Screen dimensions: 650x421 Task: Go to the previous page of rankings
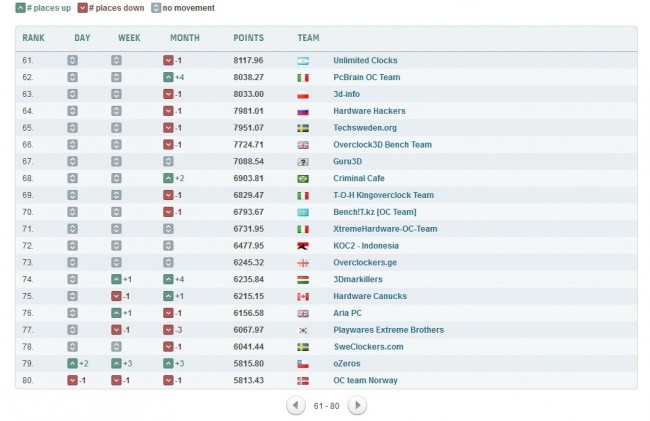tap(296, 405)
